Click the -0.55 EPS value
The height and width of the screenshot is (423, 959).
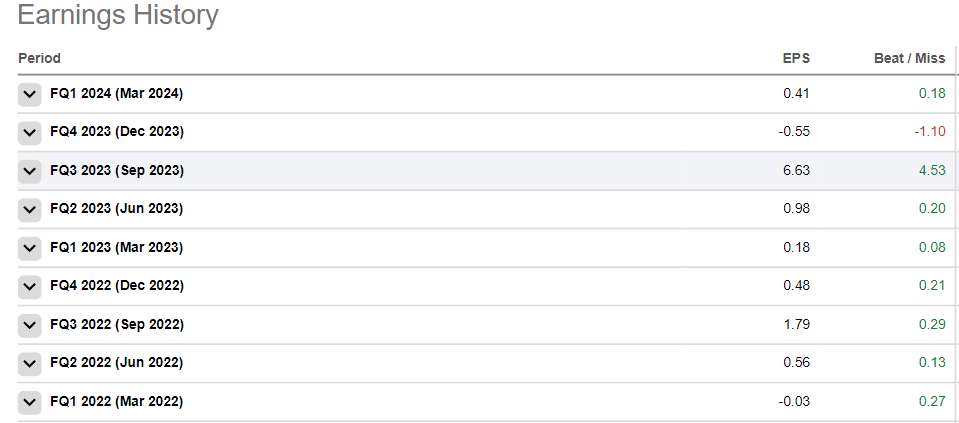point(794,132)
